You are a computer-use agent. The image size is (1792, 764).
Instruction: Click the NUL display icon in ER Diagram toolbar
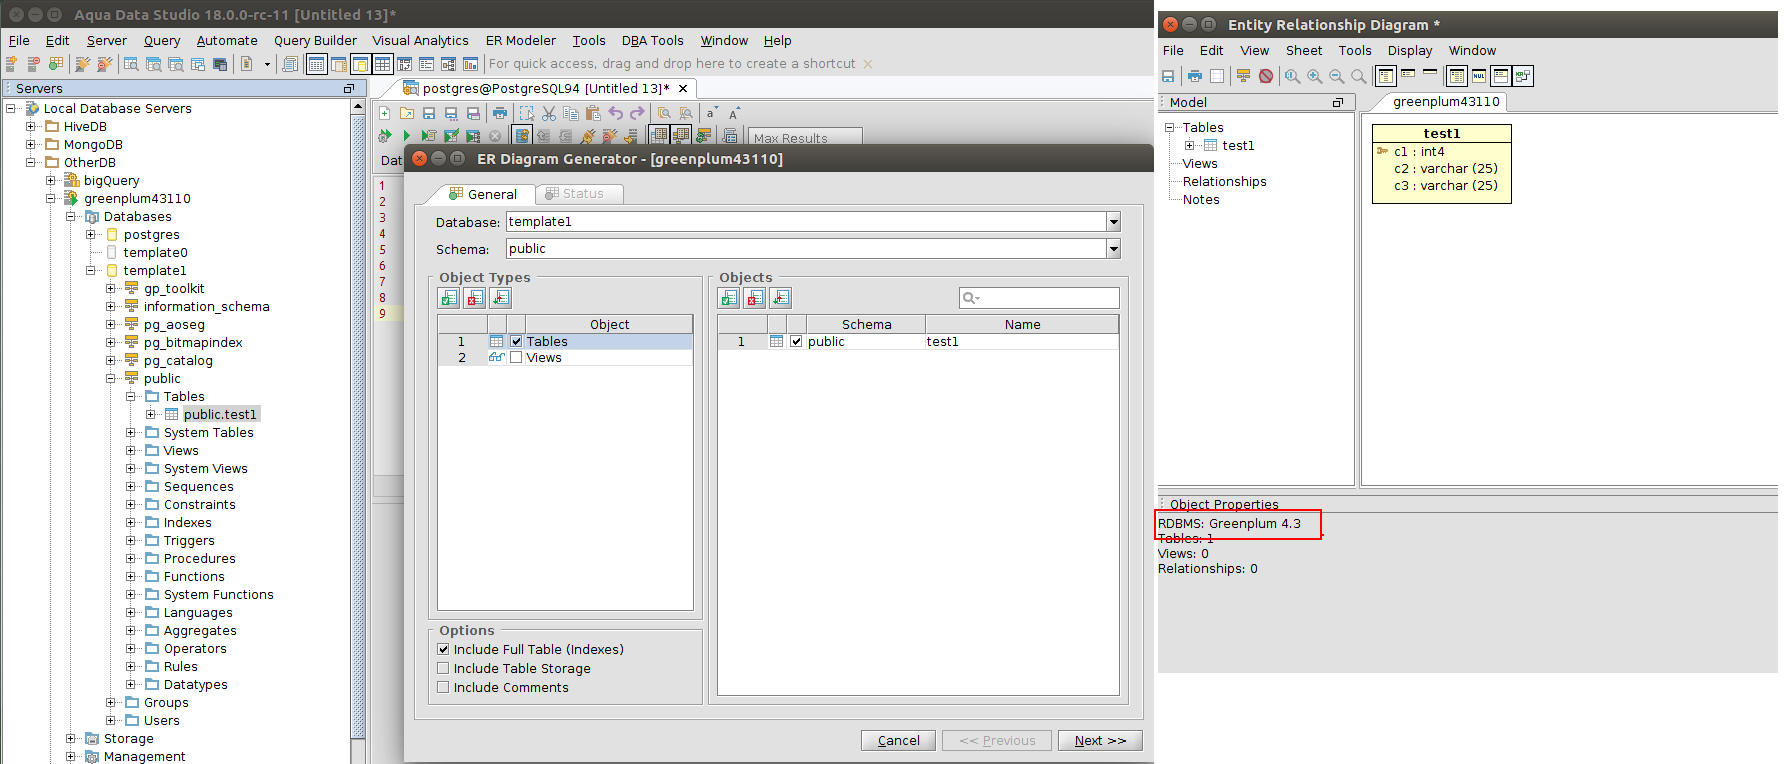(x=1479, y=76)
